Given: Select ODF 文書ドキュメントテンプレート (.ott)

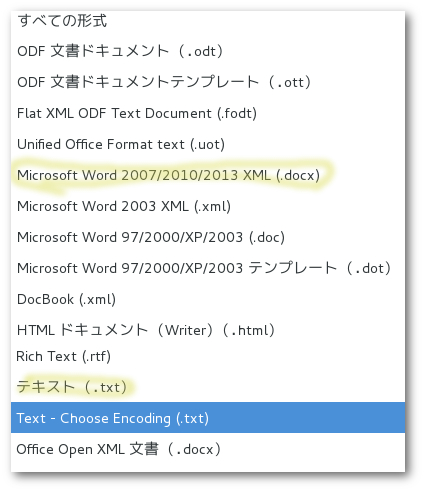Looking at the screenshot, I should [208, 82].
